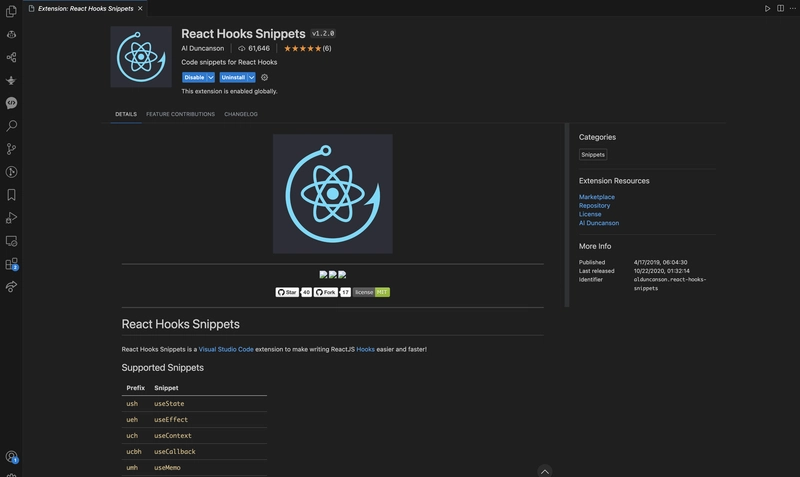Open the Source Control branch icon
This screenshot has height=477, width=800.
[x=11, y=148]
